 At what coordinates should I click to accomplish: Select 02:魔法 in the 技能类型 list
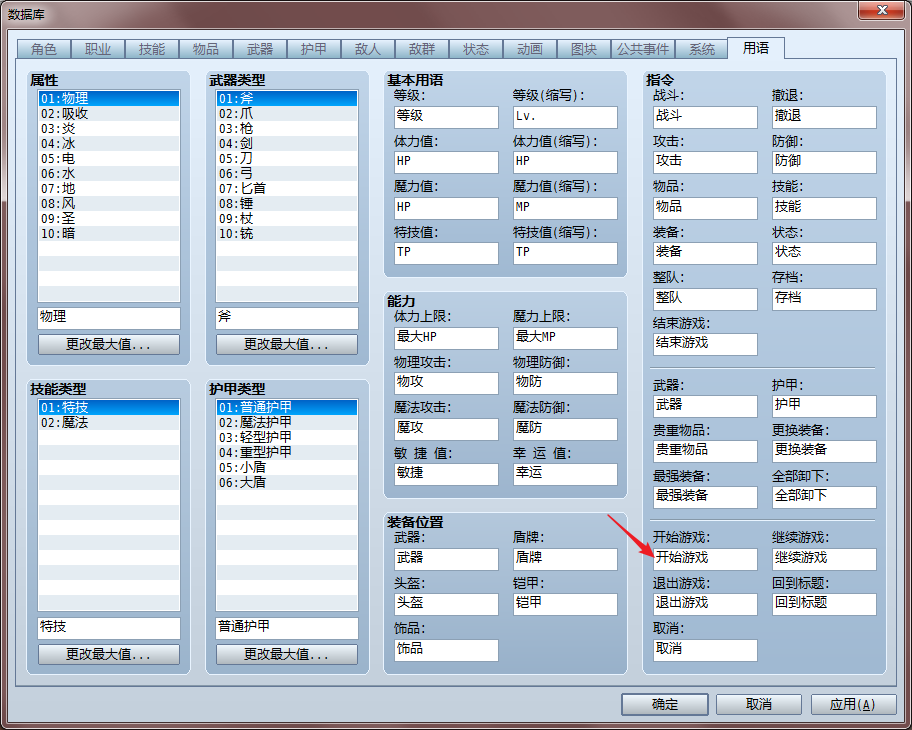109,422
